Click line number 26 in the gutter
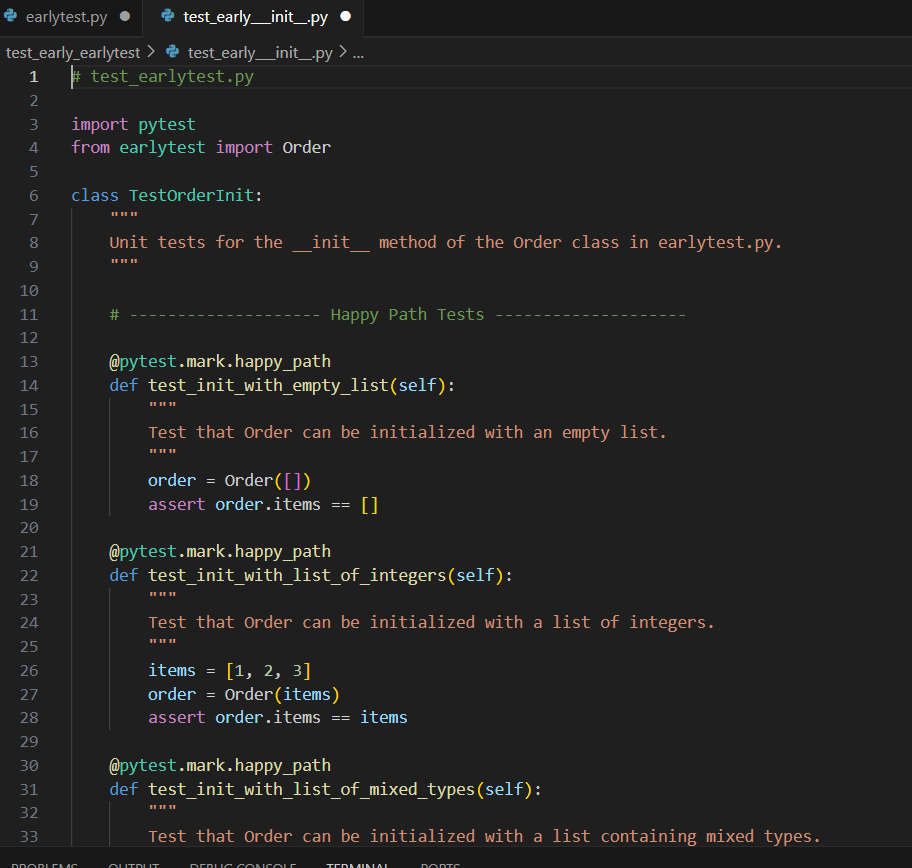Image resolution: width=912 pixels, height=868 pixels. click(x=29, y=671)
